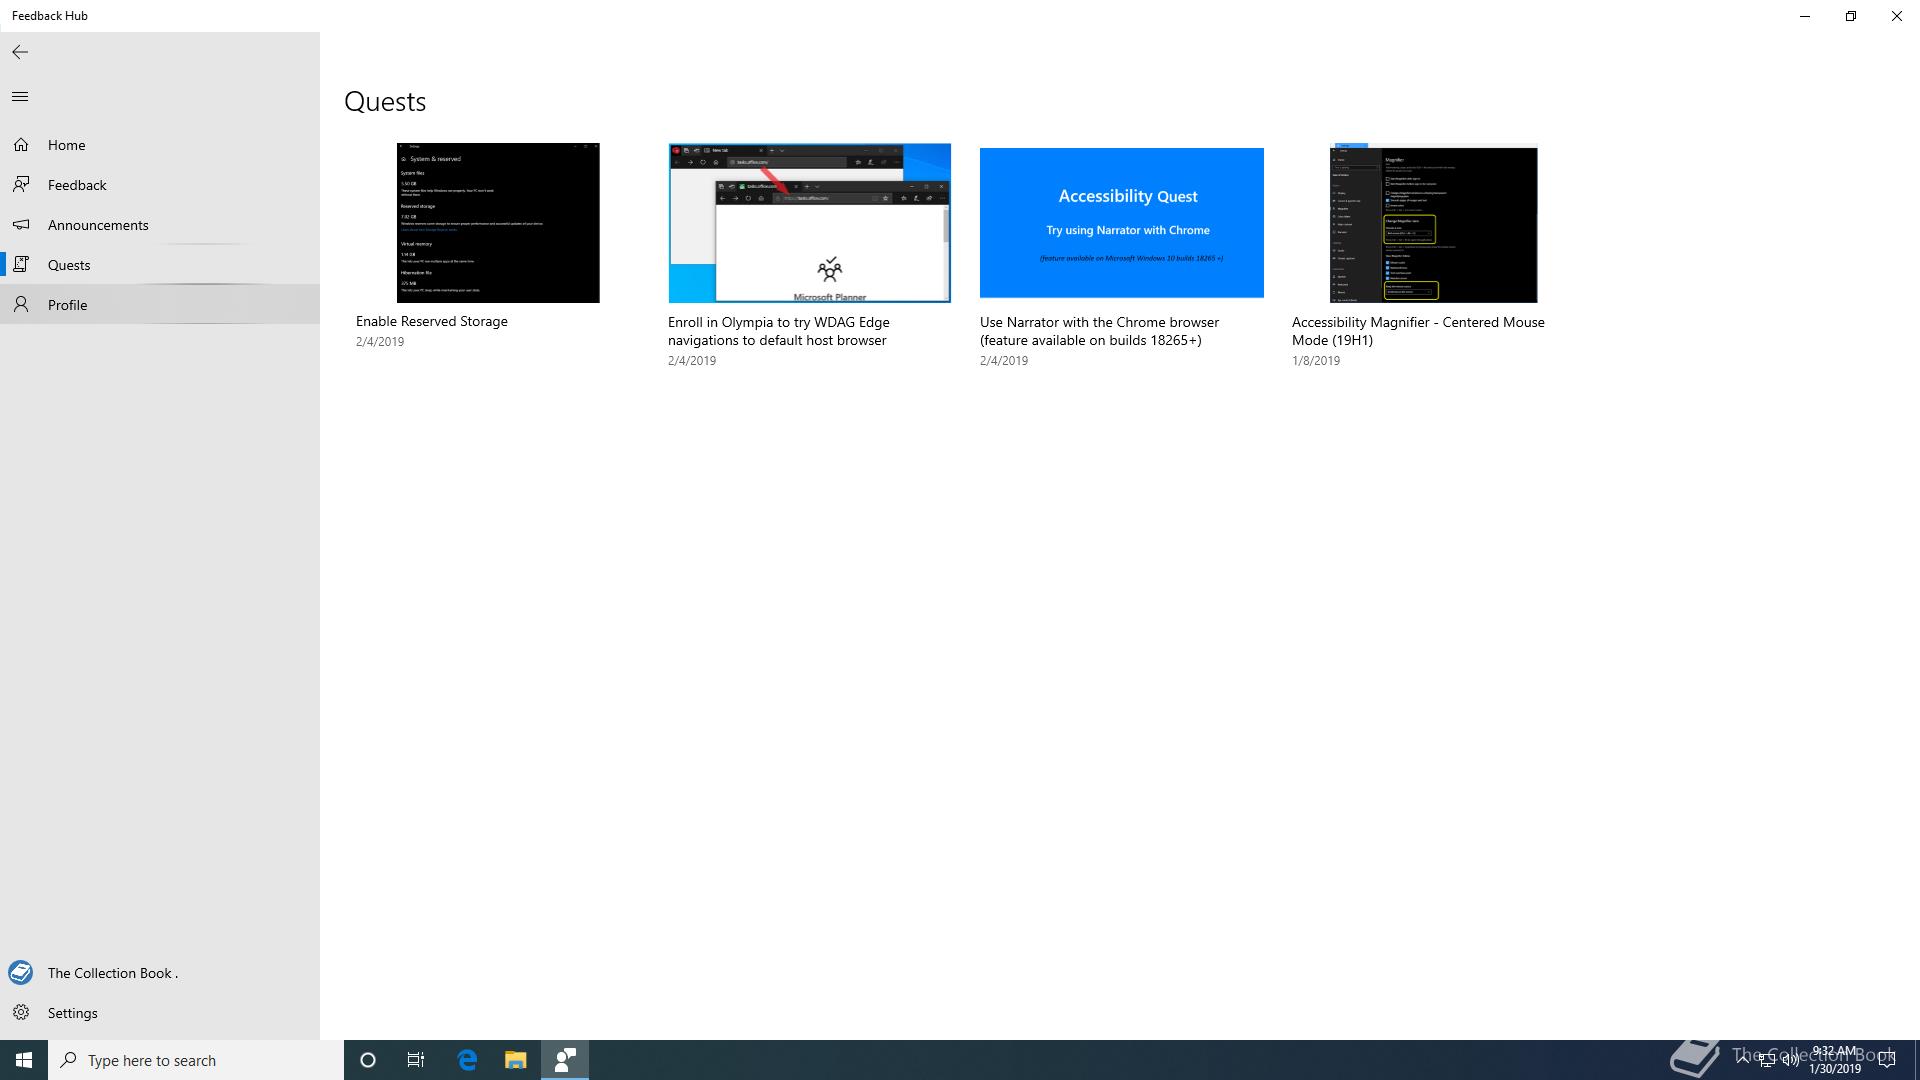
Task: Click 'Enroll in Olympia to try WDAG Edge' title
Action: (778, 331)
